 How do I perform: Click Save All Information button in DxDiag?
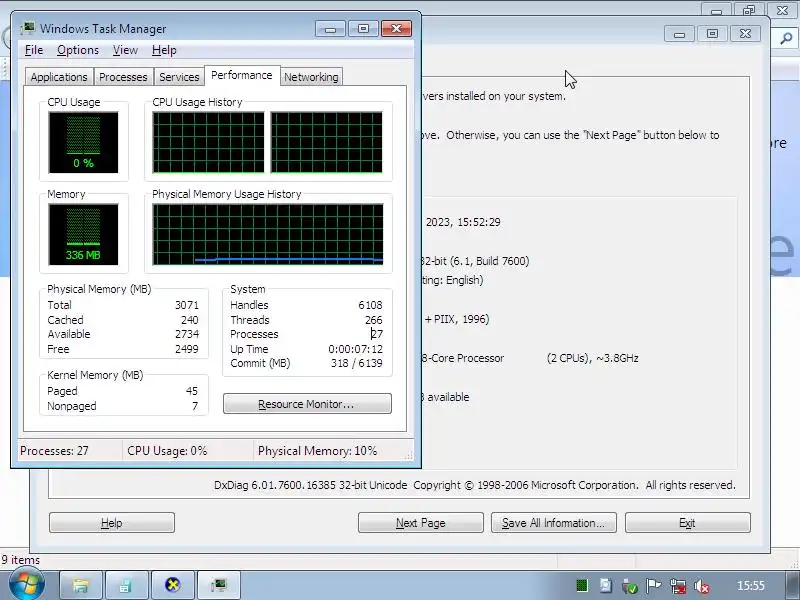tap(554, 523)
